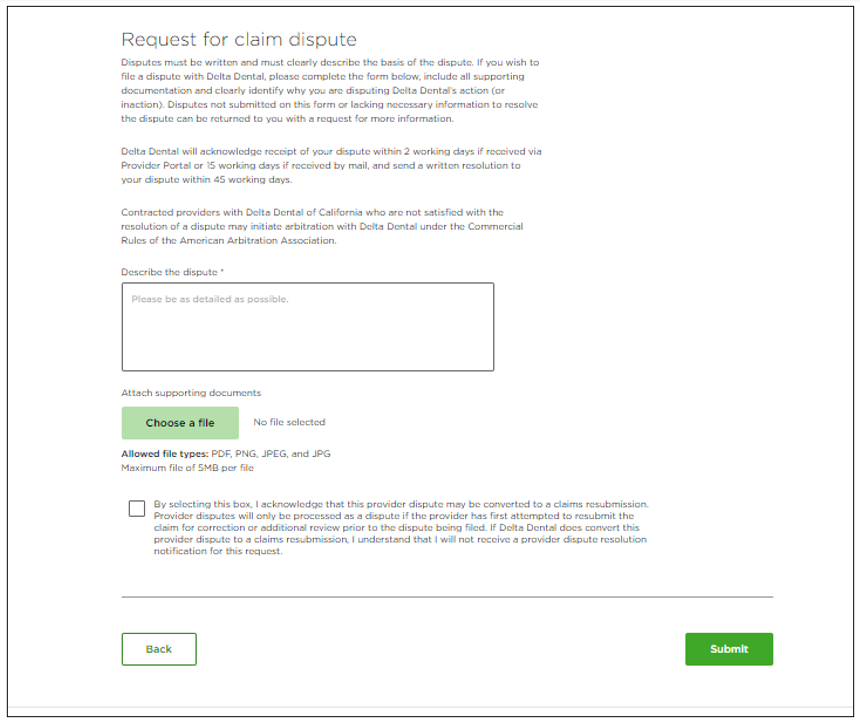This screenshot has width=860, height=722.
Task: Click the 'Please be as detailed as possible' placeholder
Action: tap(209, 299)
